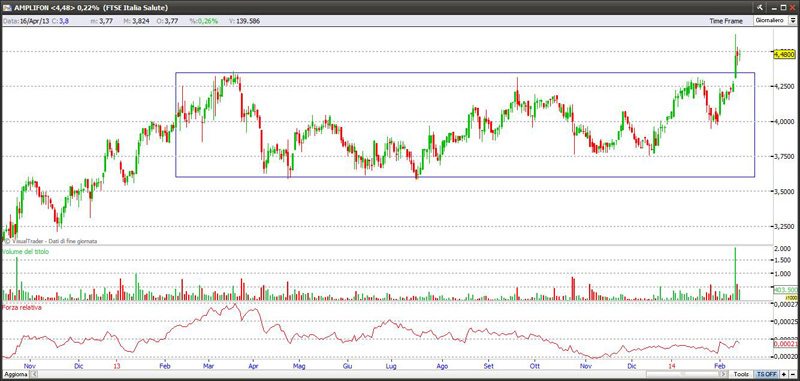Click the Nov date axis label at left
Viewport: 800px width, 381px height.
[30, 366]
